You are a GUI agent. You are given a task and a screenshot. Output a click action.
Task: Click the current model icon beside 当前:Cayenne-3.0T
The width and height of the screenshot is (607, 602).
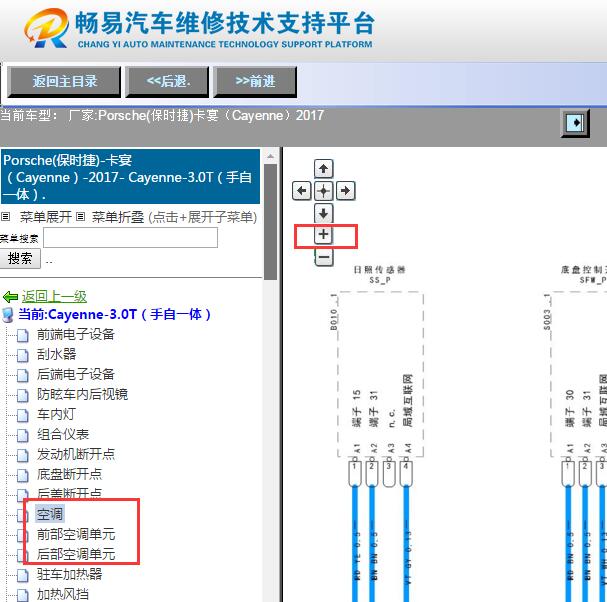(8, 315)
